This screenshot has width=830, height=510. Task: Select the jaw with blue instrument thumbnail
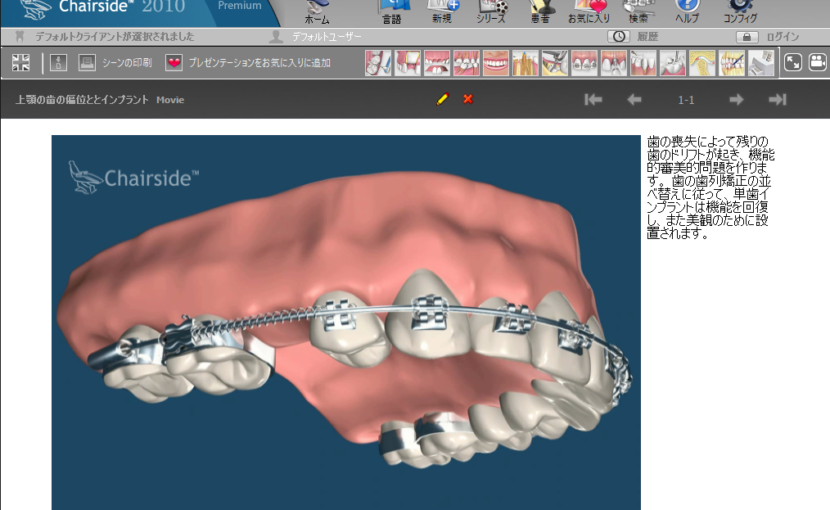point(732,63)
